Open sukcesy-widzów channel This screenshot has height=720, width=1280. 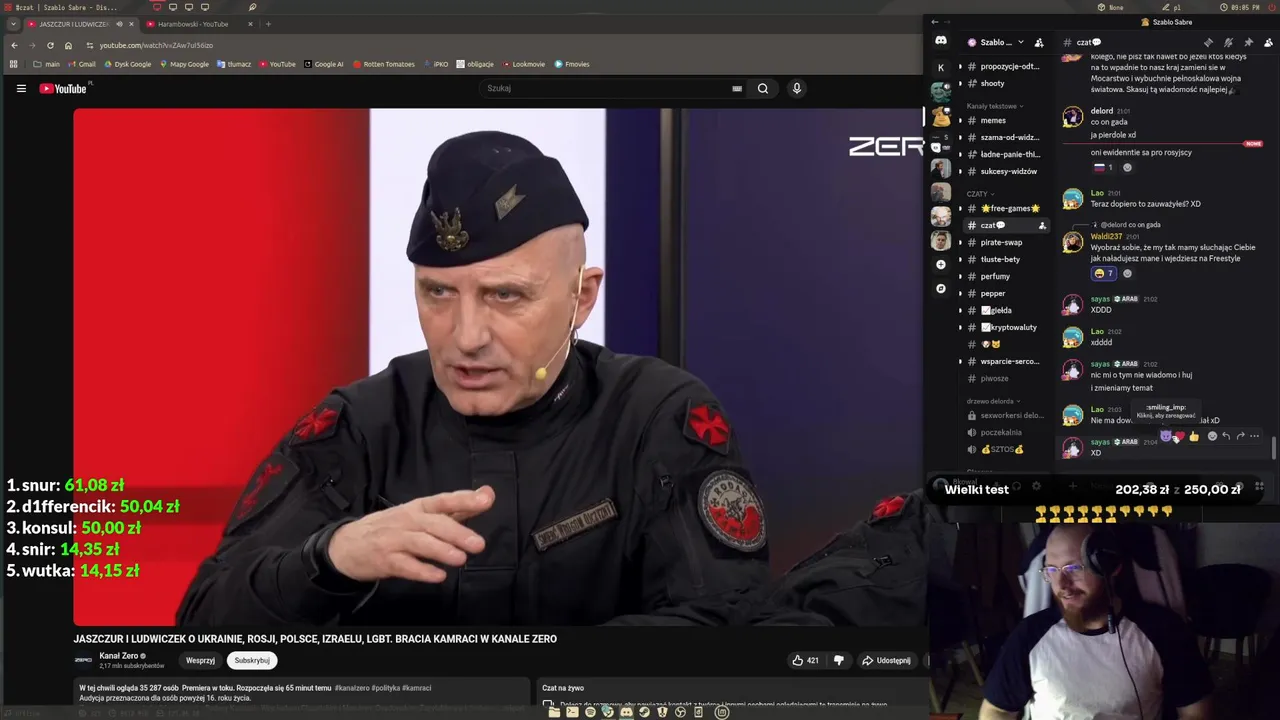pyautogui.click(x=1008, y=171)
